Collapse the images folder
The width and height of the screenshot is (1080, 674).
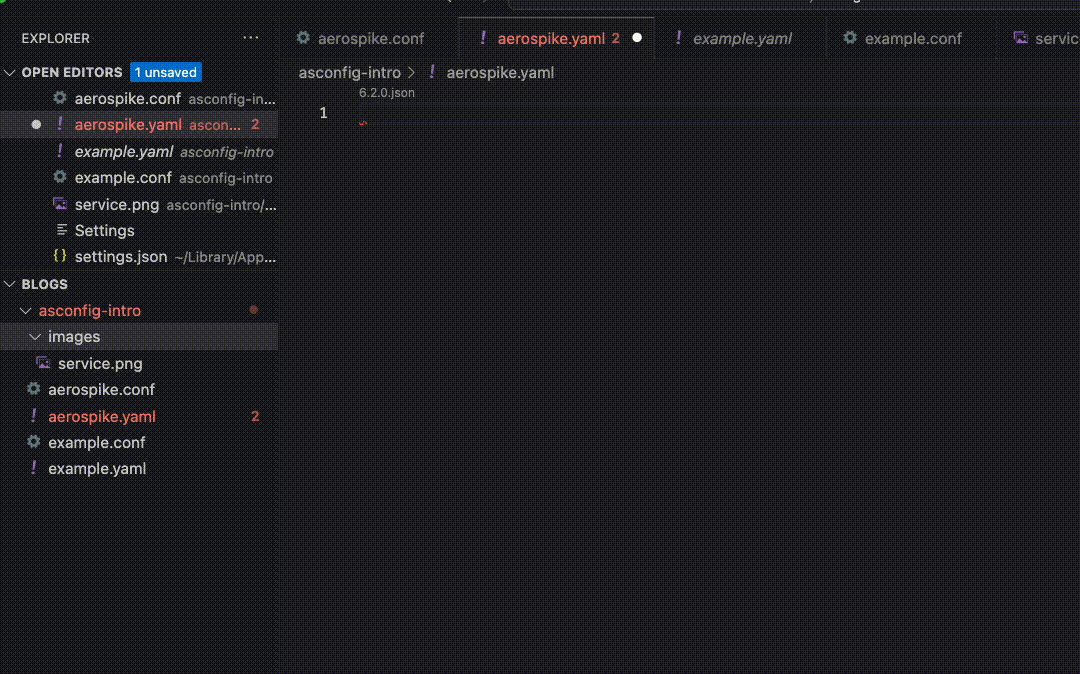(x=37, y=336)
